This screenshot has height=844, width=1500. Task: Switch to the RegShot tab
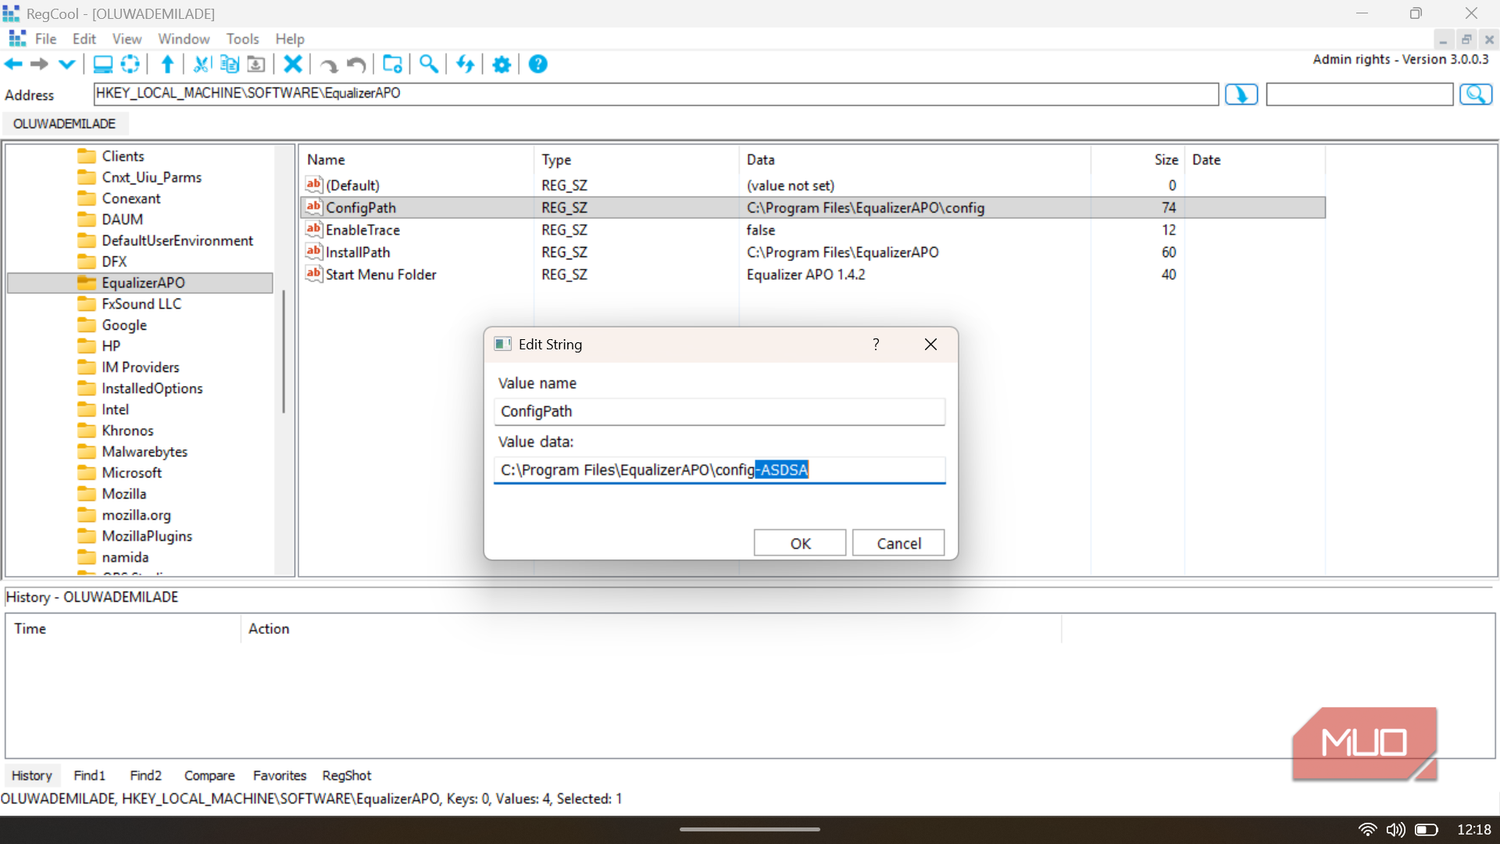coord(346,775)
